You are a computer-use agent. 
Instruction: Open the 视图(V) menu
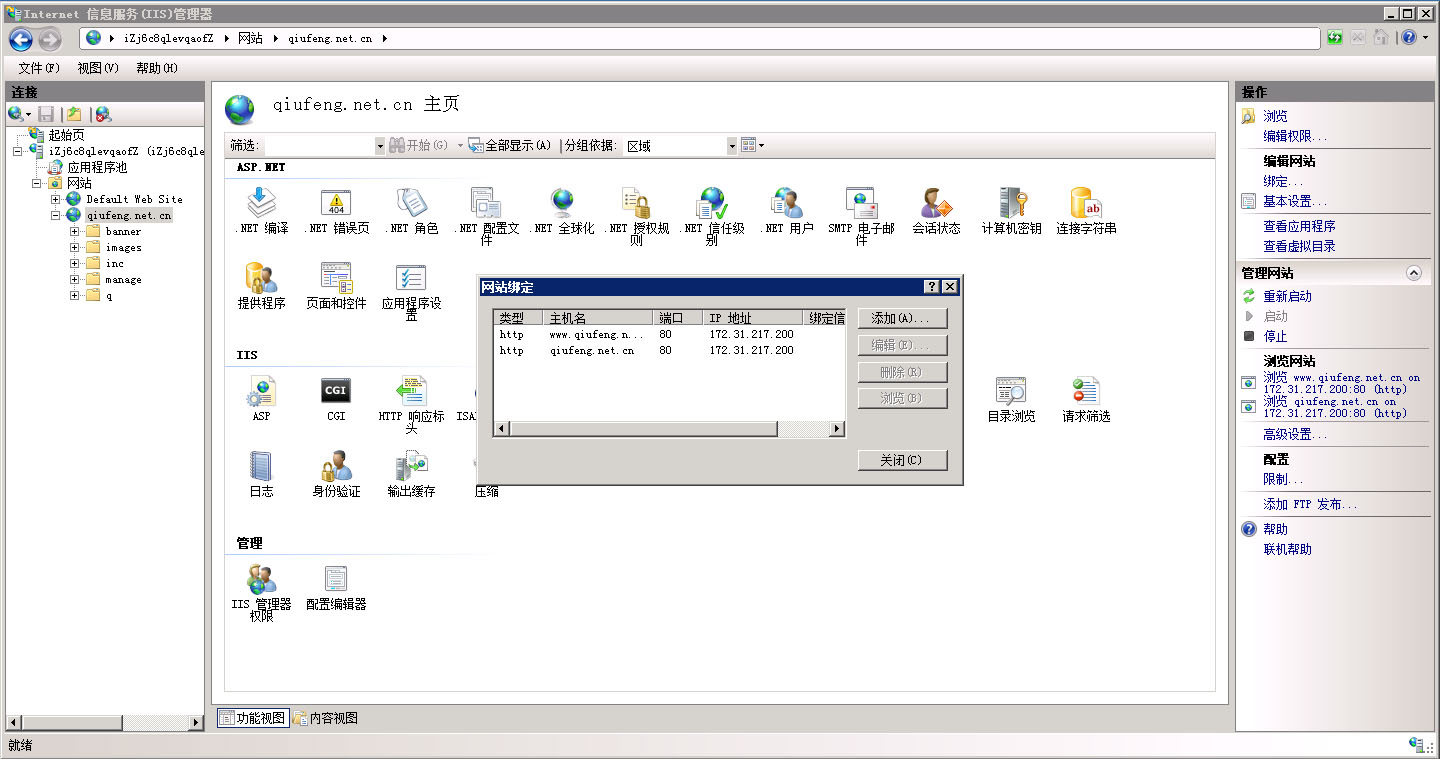[x=98, y=68]
